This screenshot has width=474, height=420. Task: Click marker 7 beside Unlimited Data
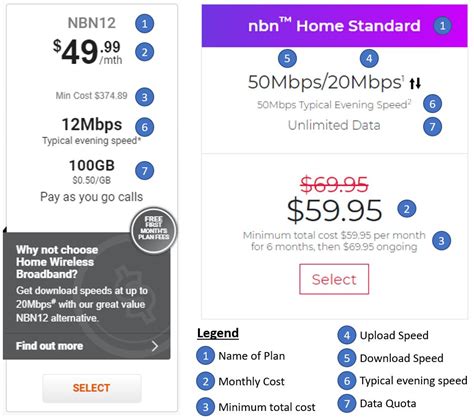[432, 127]
